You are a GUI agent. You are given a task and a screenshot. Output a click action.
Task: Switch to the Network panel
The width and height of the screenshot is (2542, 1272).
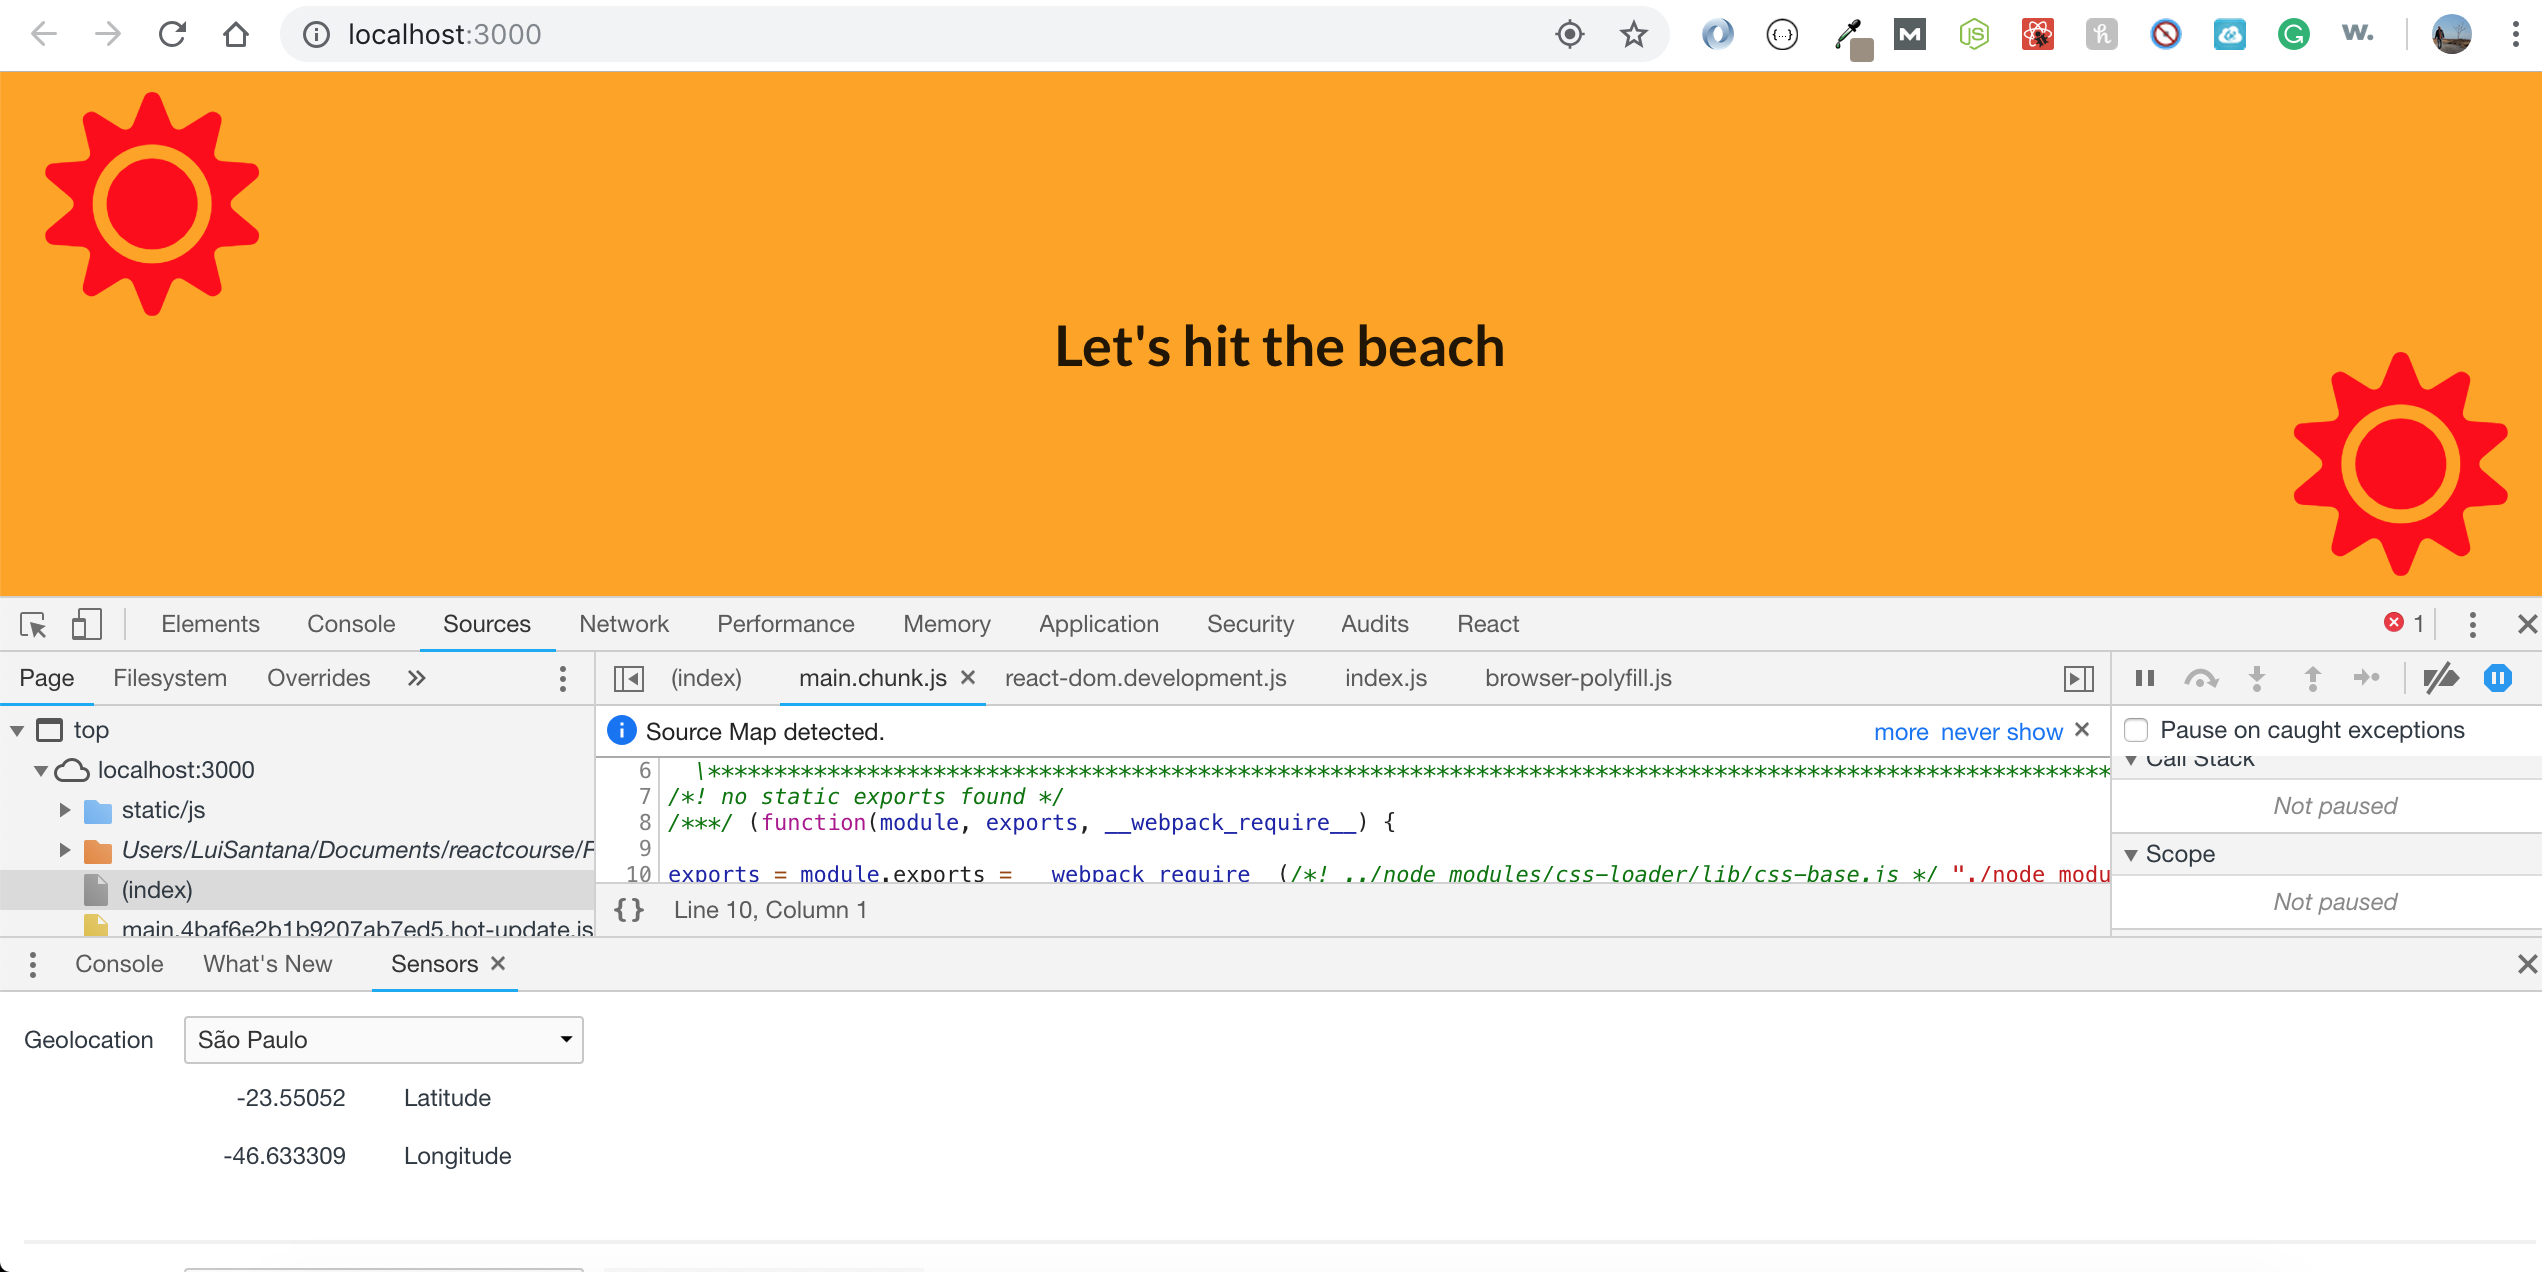tap(623, 624)
